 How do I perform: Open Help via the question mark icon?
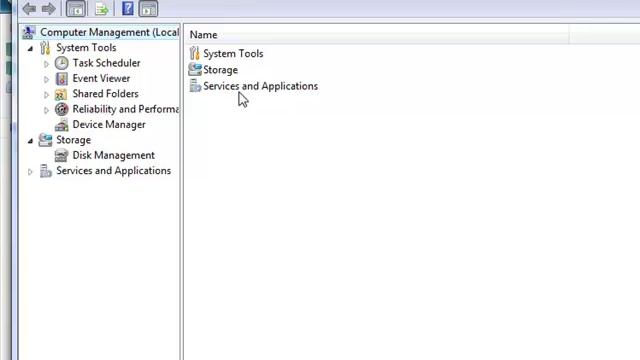tap(128, 9)
